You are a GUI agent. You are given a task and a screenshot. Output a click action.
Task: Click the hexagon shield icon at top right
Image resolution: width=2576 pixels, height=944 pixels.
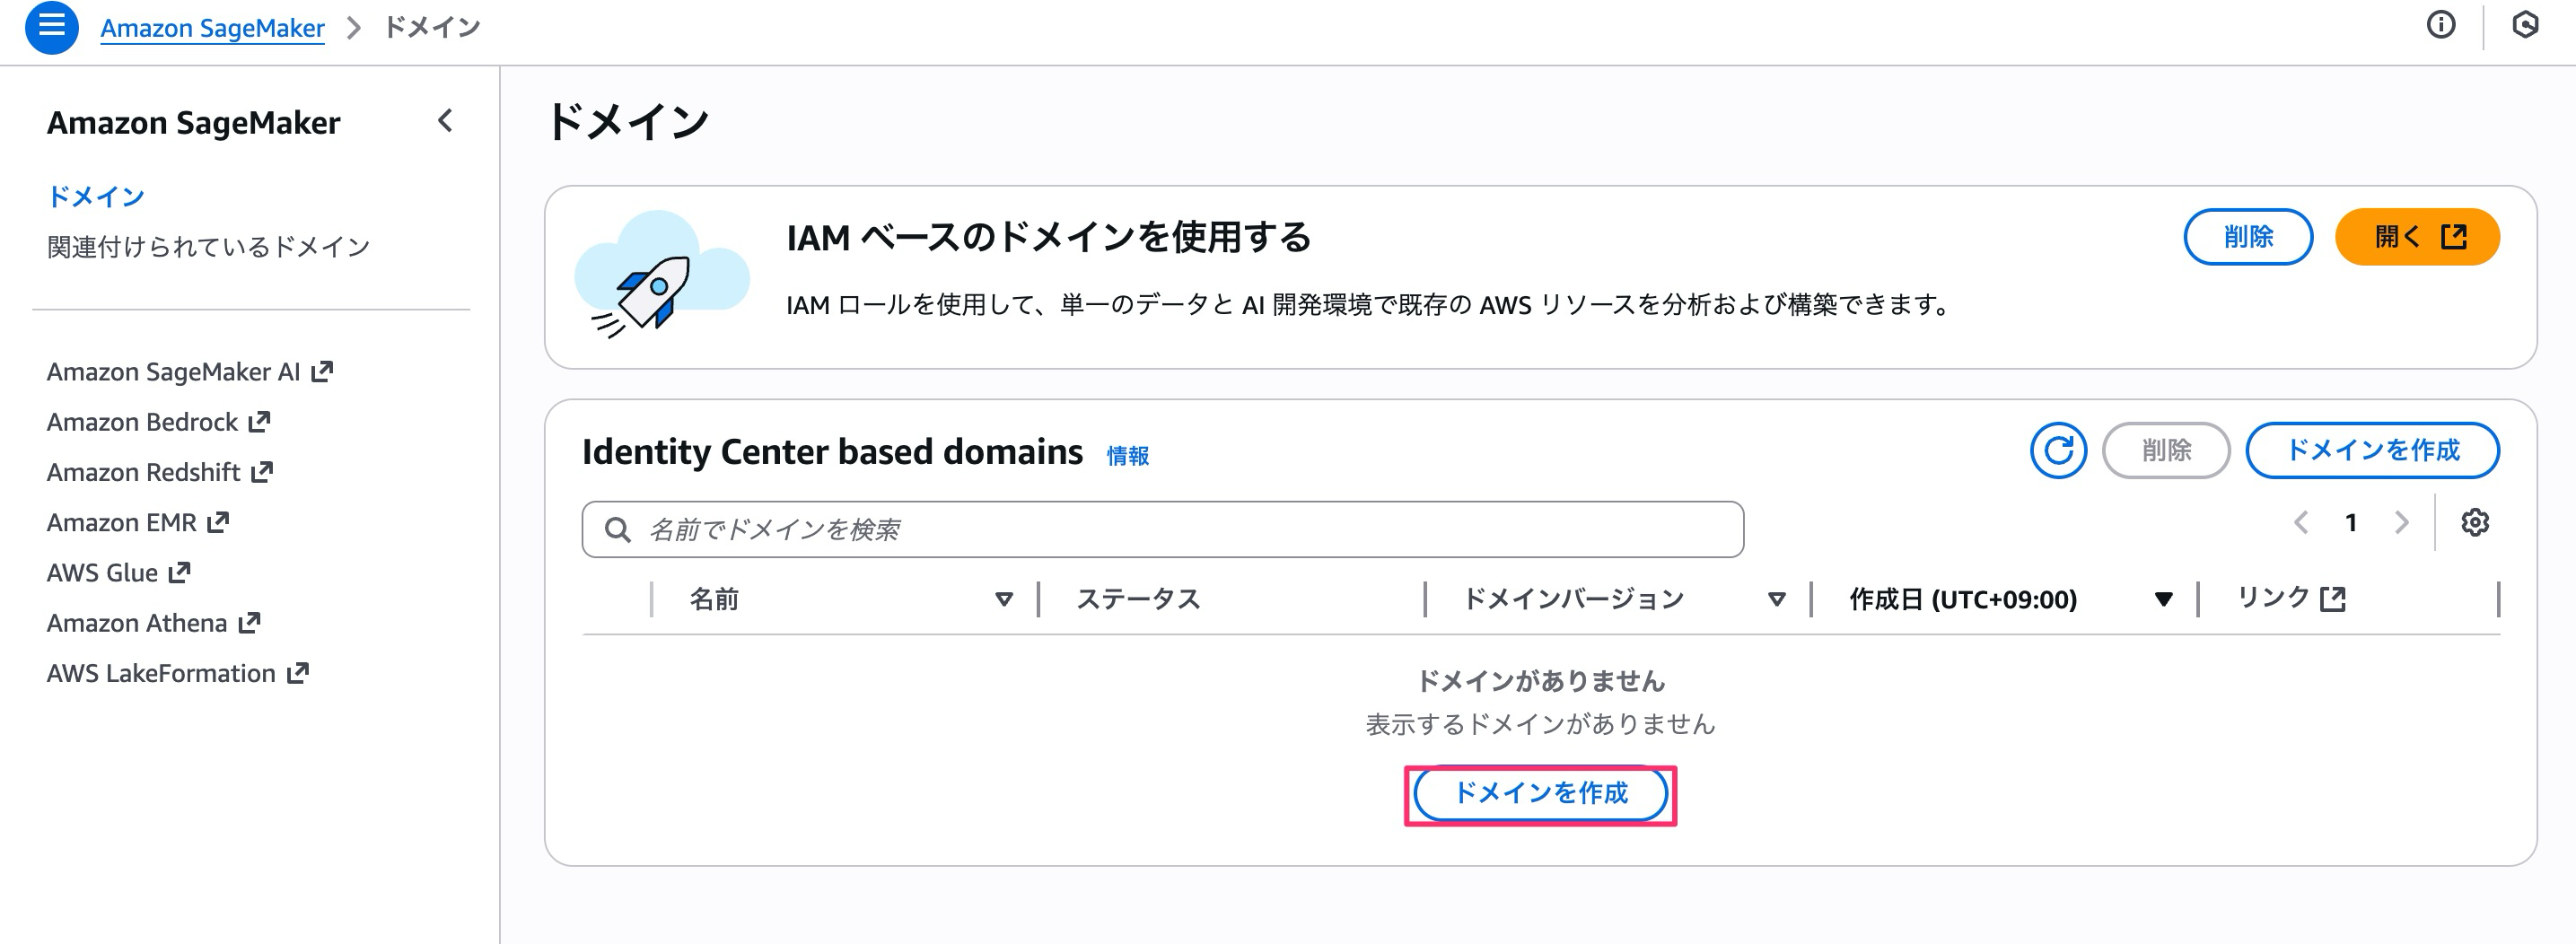point(2524,25)
